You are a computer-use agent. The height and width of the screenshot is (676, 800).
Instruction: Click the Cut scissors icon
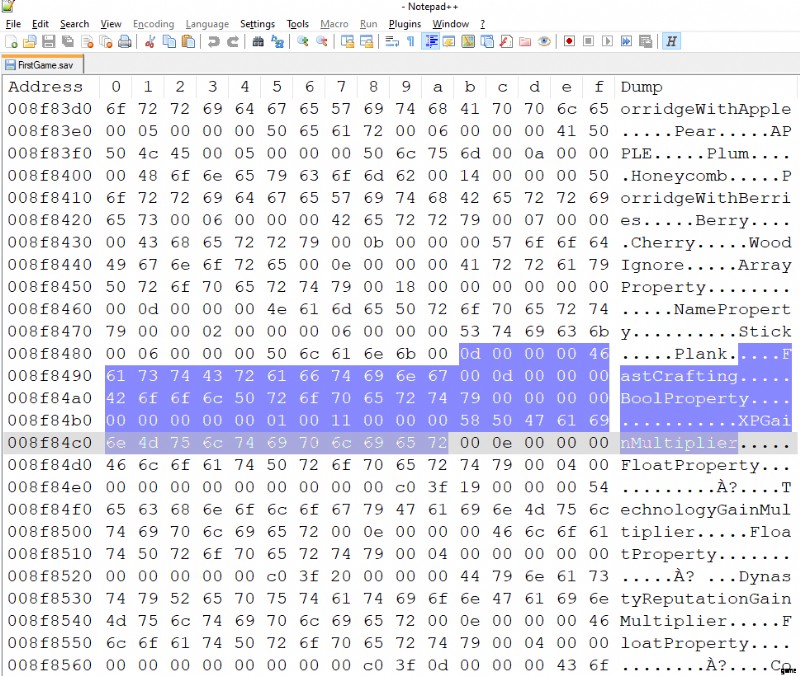[x=150, y=41]
